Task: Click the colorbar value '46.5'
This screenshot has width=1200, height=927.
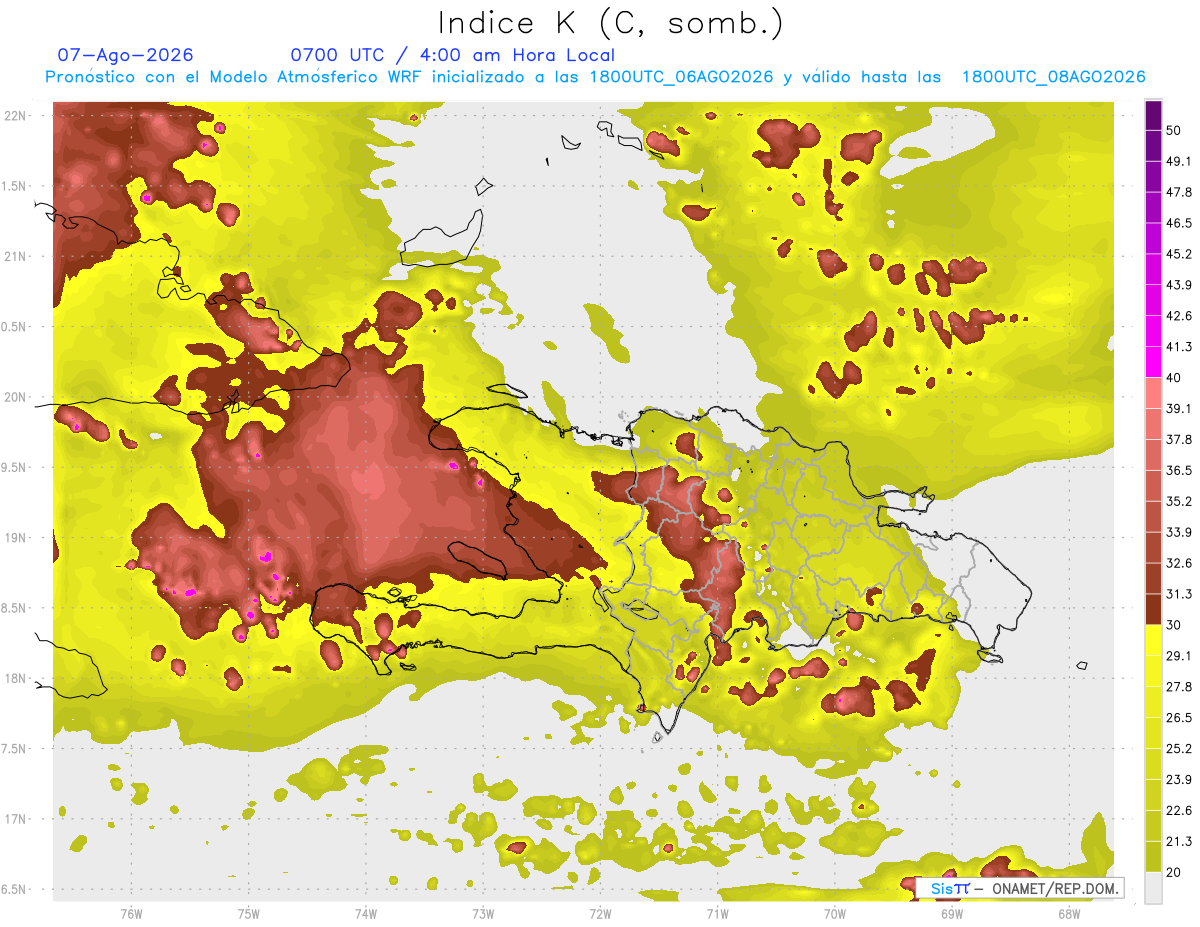Action: (1179, 222)
